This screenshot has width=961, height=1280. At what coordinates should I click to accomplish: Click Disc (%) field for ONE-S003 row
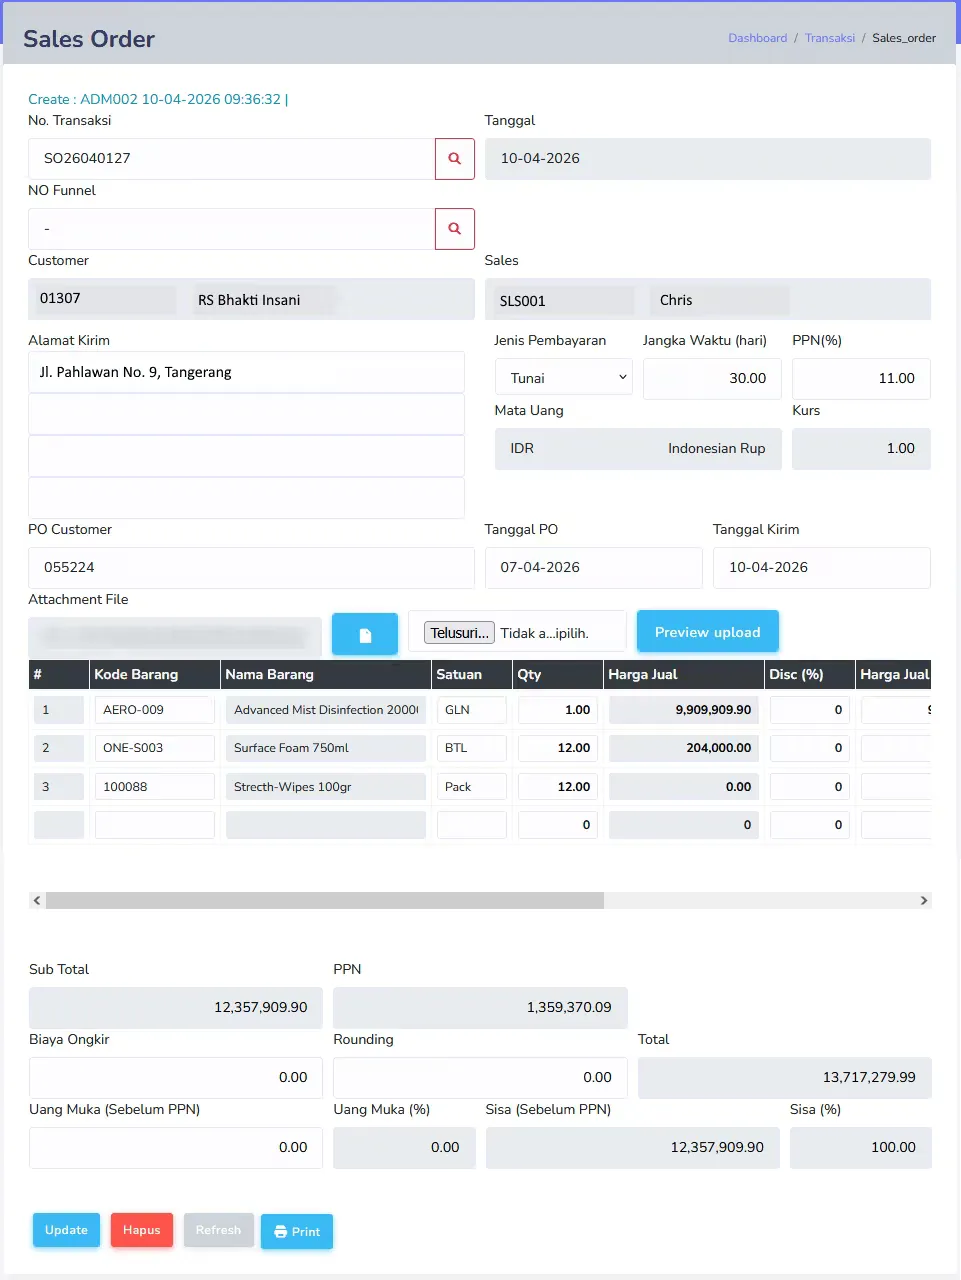[810, 748]
